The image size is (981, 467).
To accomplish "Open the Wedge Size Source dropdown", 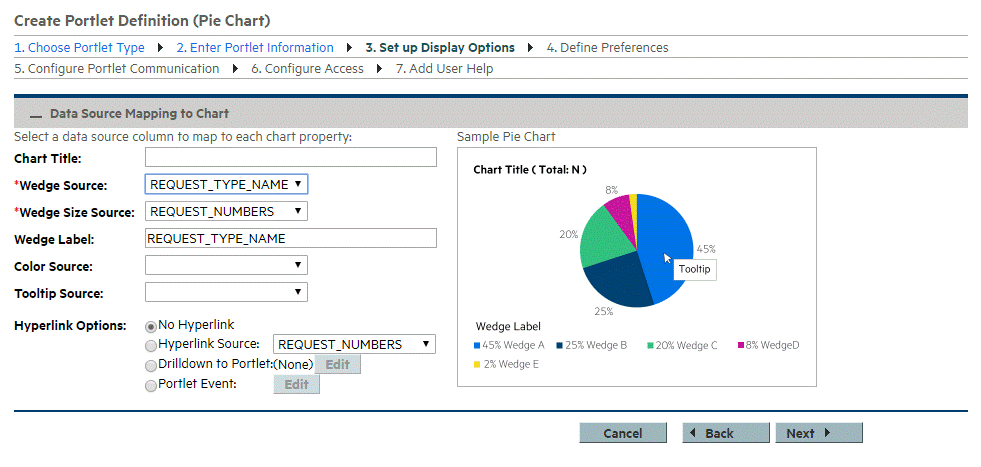I will click(226, 211).
